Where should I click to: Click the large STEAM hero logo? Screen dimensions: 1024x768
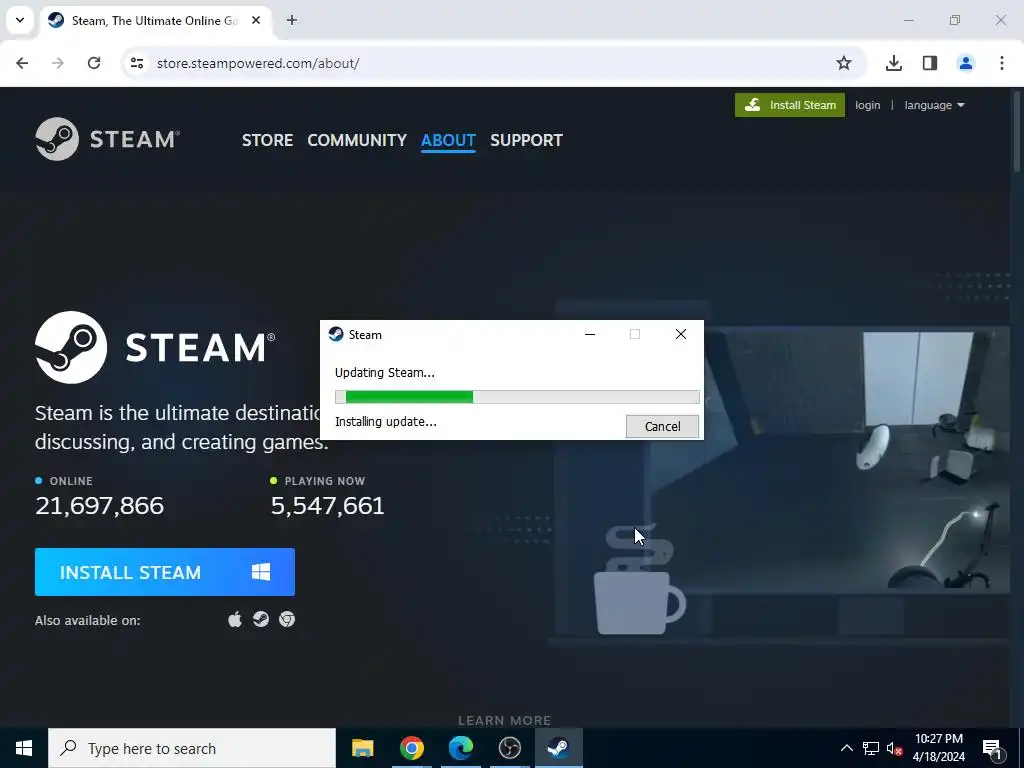click(x=155, y=347)
